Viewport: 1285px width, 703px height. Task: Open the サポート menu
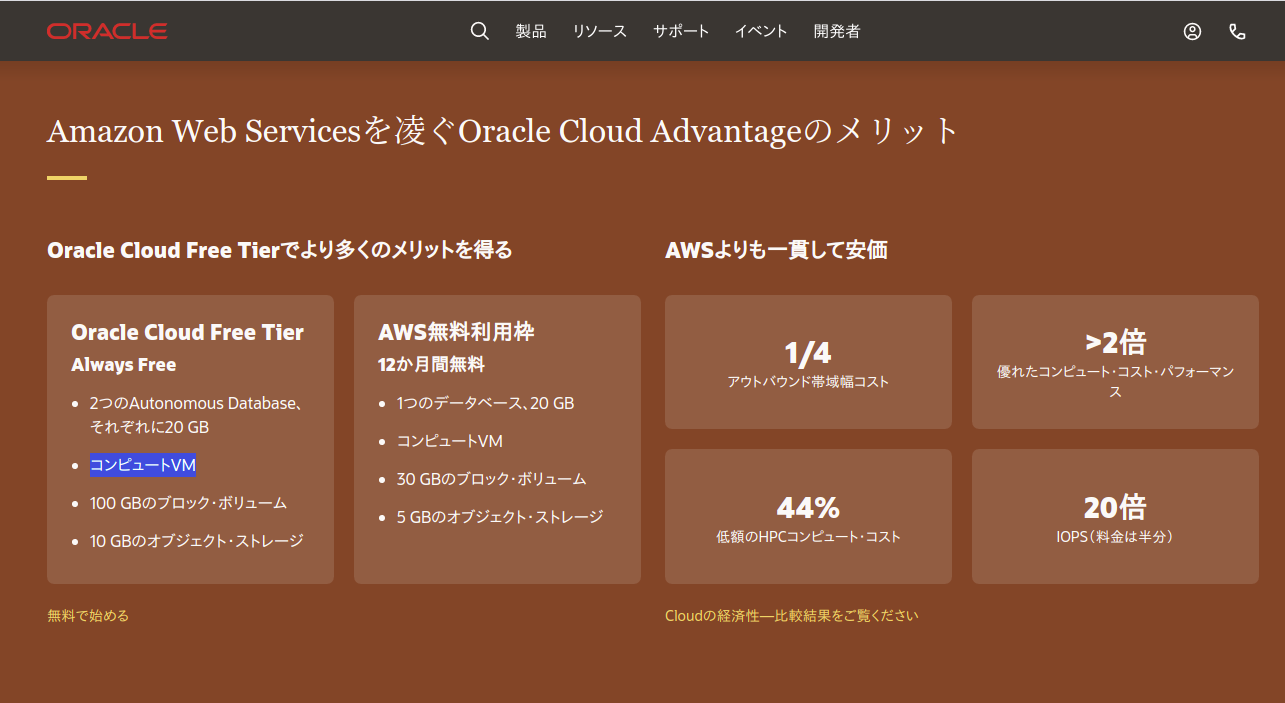(681, 31)
